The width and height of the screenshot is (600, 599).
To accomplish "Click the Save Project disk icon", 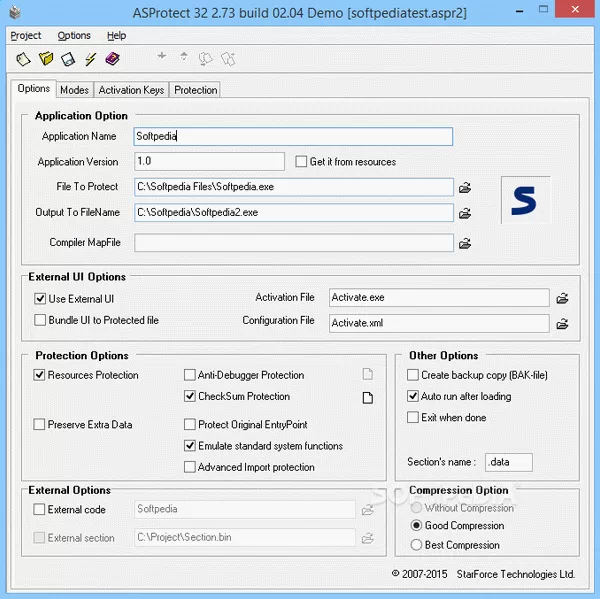I will click(x=68, y=59).
